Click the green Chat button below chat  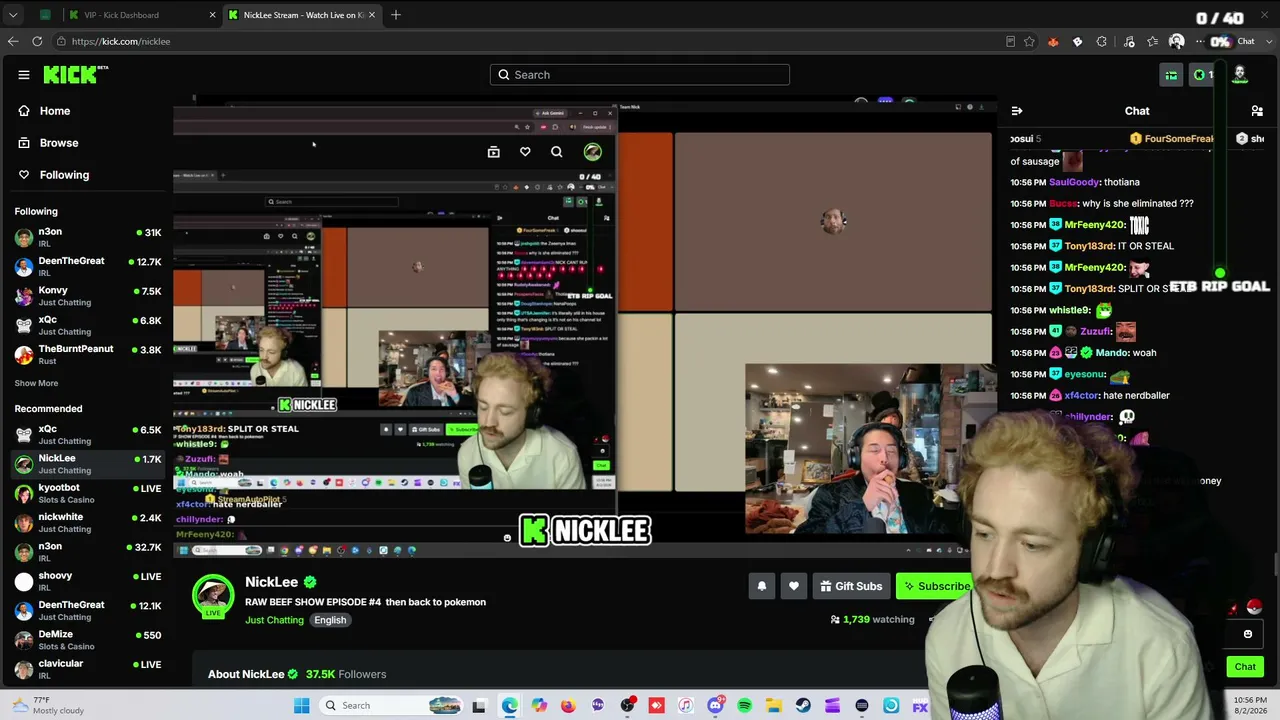point(1245,667)
